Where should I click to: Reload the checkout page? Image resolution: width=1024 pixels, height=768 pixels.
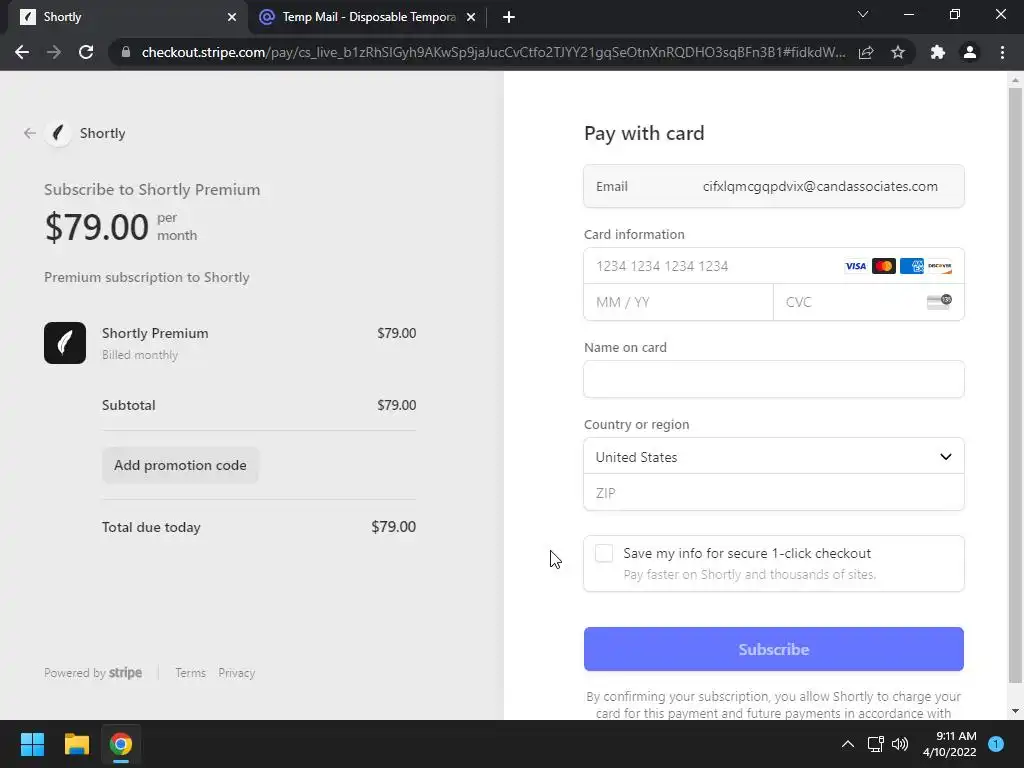click(x=86, y=52)
